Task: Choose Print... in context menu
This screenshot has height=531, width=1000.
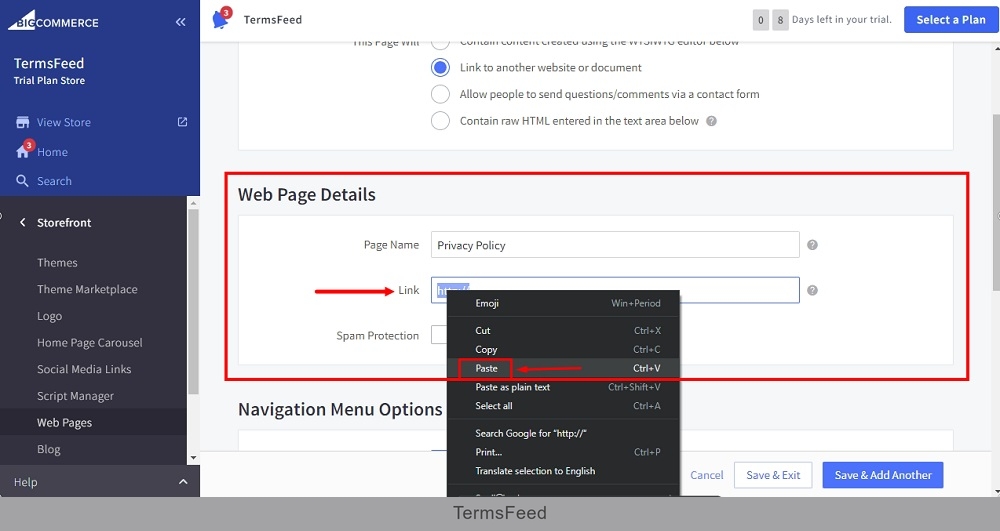Action: (564, 452)
